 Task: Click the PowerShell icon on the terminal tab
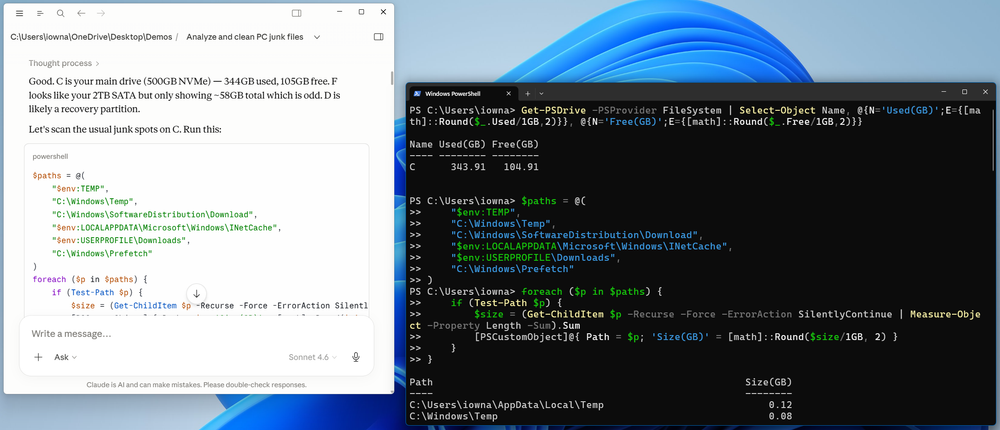(416, 93)
